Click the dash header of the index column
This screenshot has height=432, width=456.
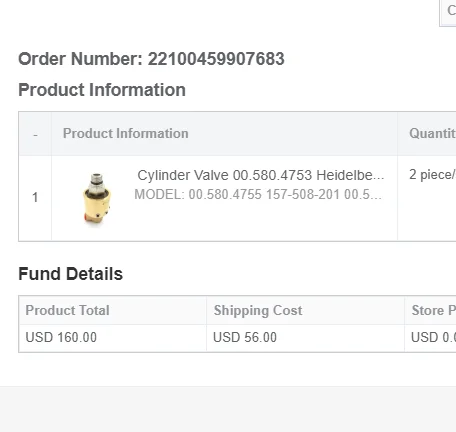(x=35, y=134)
